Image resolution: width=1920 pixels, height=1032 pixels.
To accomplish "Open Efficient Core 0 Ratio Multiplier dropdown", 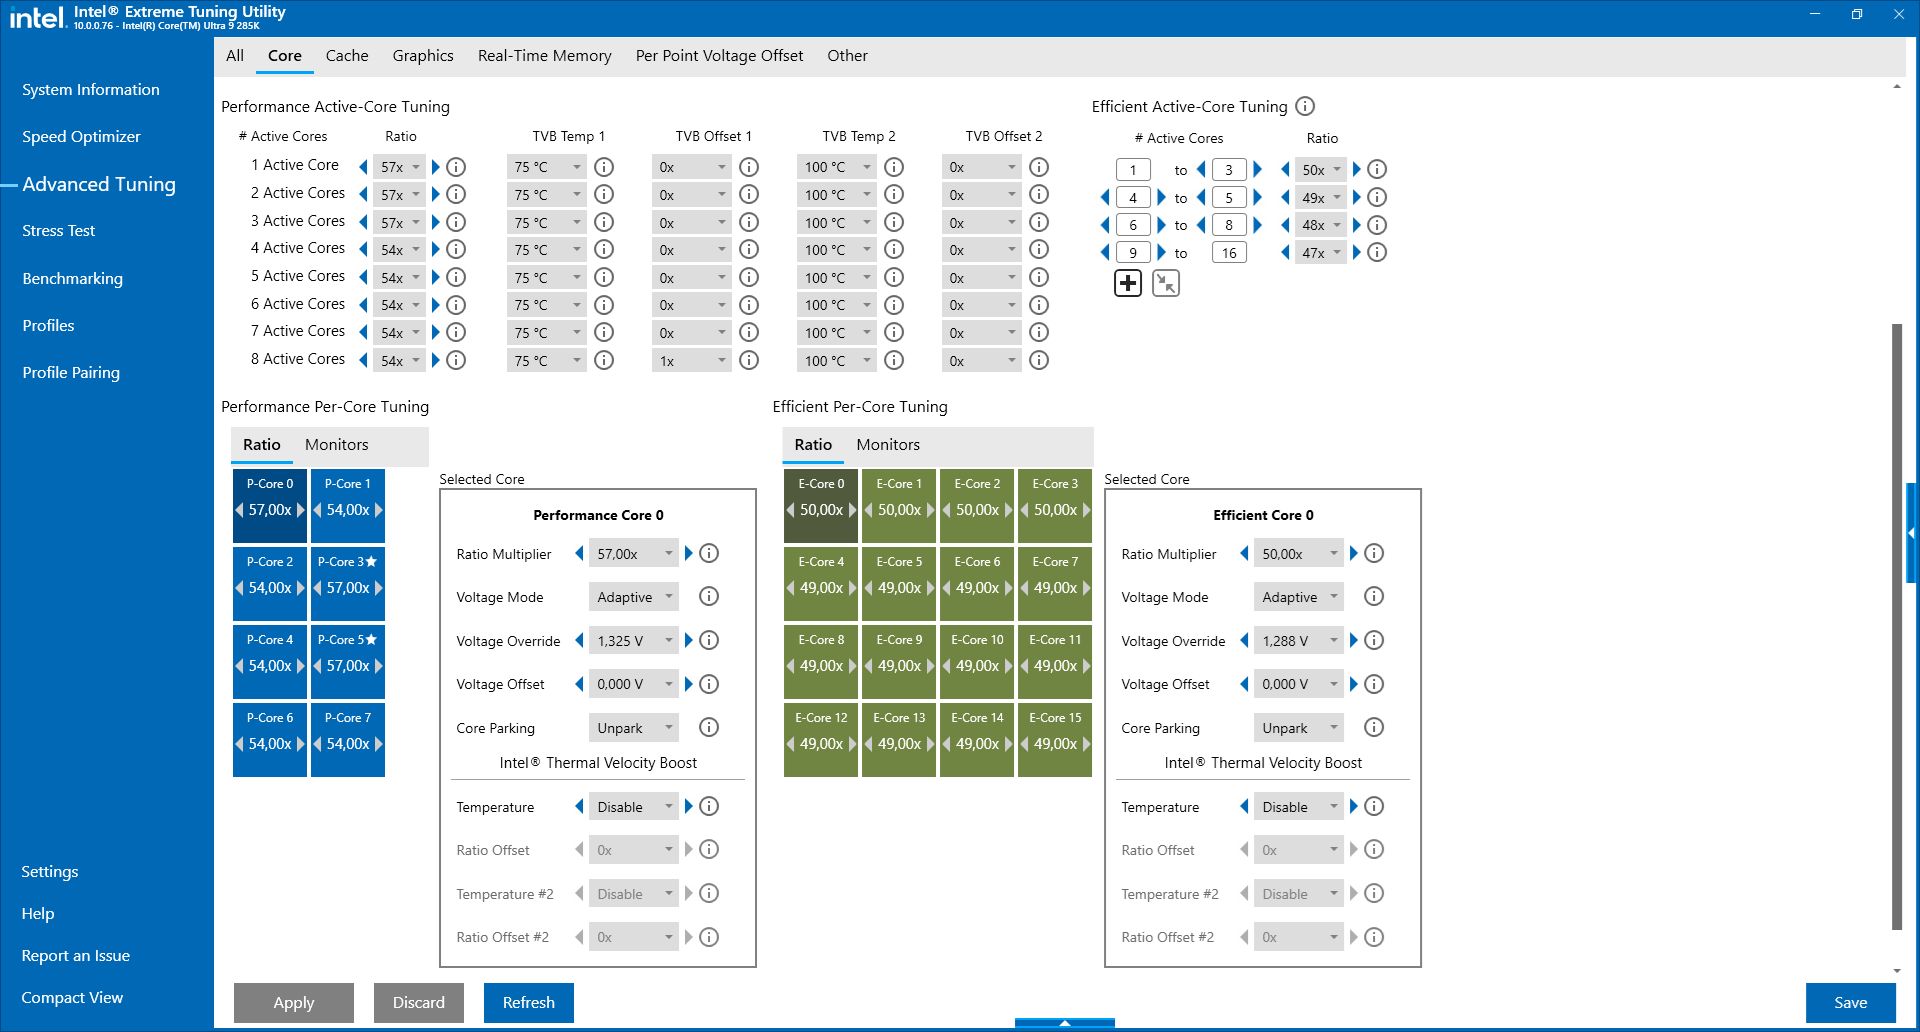I will (x=1299, y=553).
